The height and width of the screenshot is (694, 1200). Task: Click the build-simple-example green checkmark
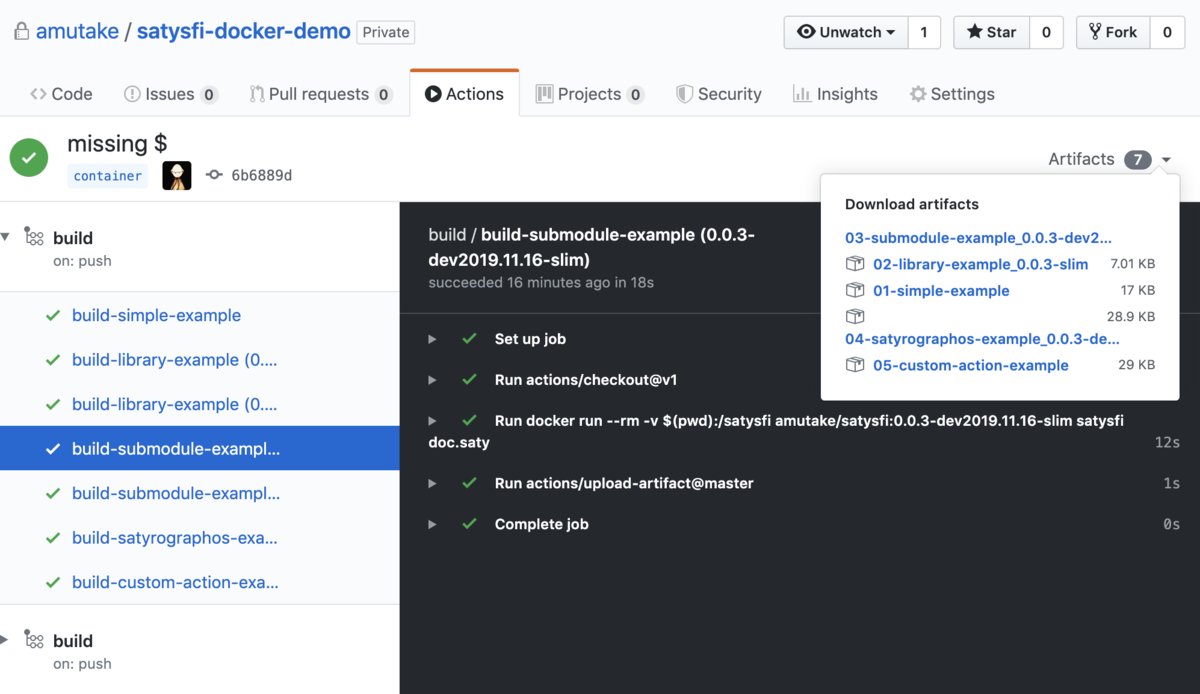[53, 315]
